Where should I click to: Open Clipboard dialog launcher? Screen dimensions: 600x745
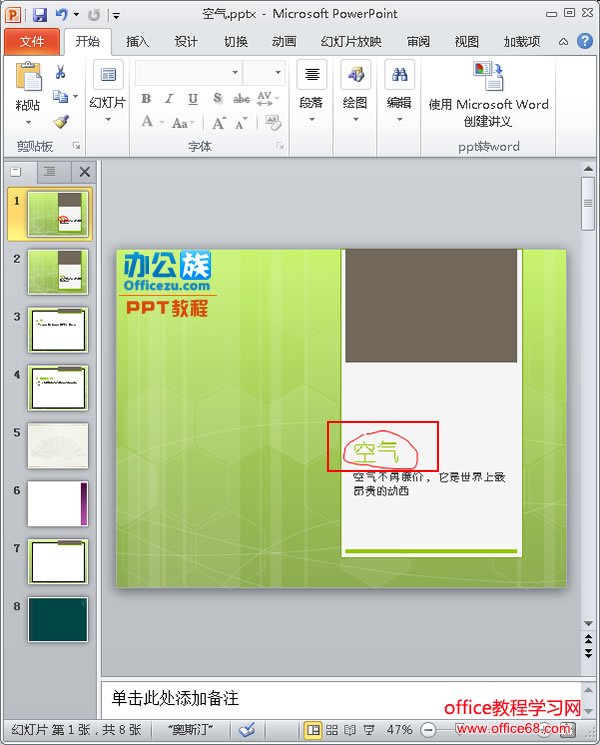(76, 146)
